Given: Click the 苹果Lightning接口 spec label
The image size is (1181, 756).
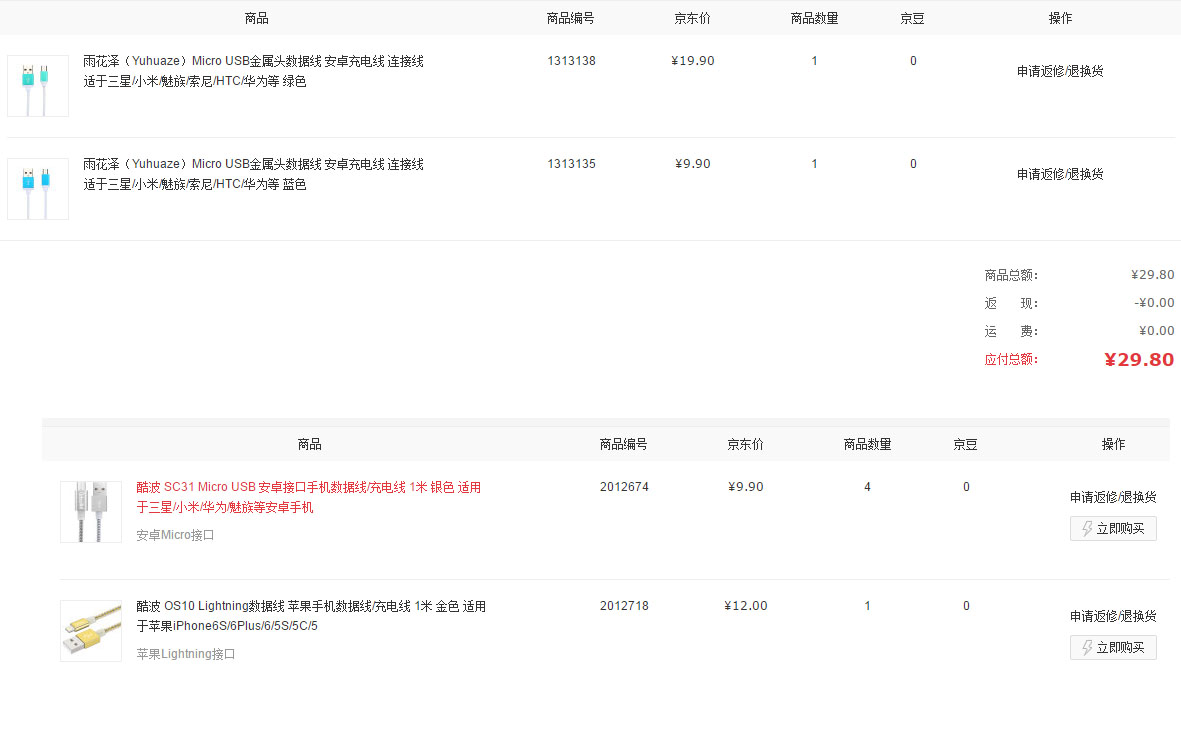Looking at the screenshot, I should click(x=185, y=654).
